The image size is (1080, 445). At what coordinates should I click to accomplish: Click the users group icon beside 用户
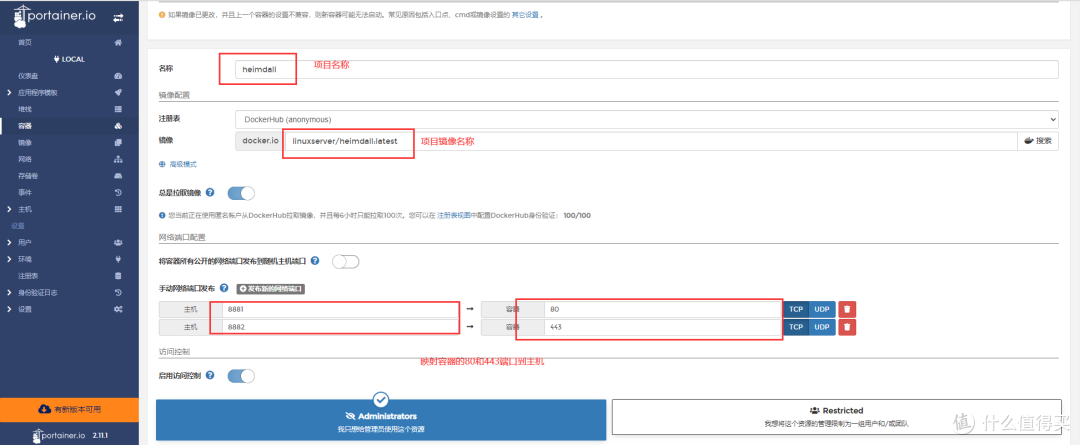coord(118,242)
